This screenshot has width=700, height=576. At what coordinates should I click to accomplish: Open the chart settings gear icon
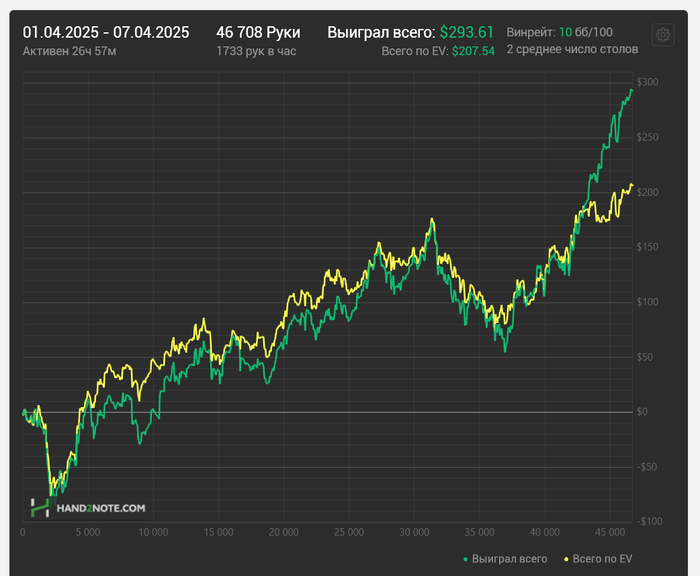click(663, 34)
